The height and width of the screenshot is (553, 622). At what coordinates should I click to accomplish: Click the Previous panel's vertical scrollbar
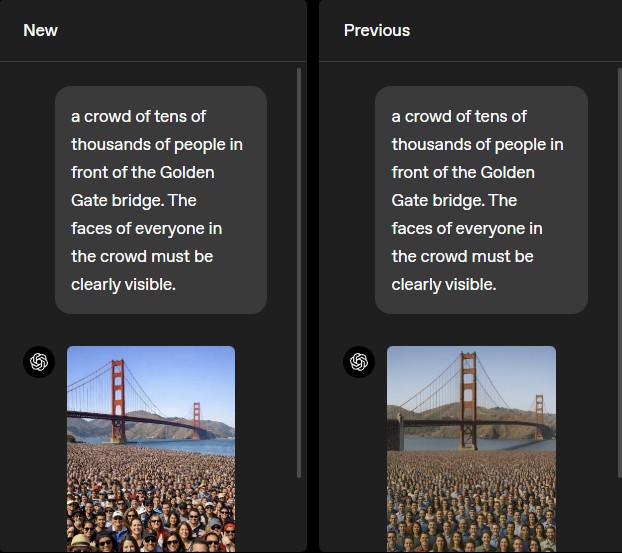[x=619, y=270]
